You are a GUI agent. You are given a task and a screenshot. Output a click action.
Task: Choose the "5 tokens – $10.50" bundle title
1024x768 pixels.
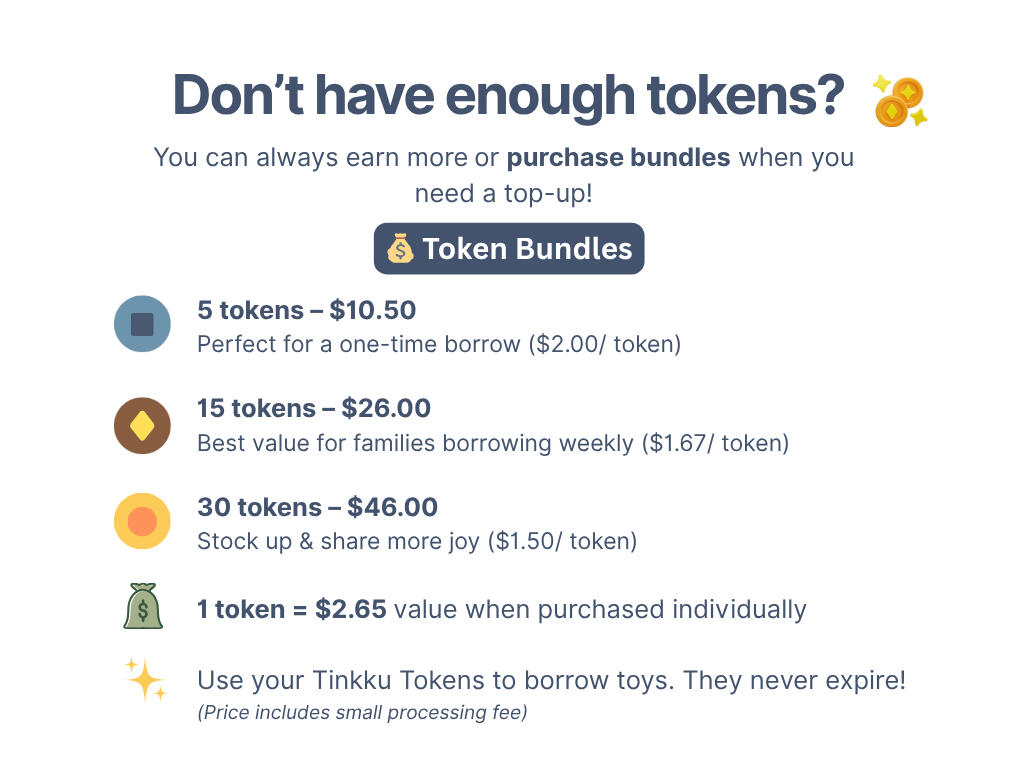[306, 310]
